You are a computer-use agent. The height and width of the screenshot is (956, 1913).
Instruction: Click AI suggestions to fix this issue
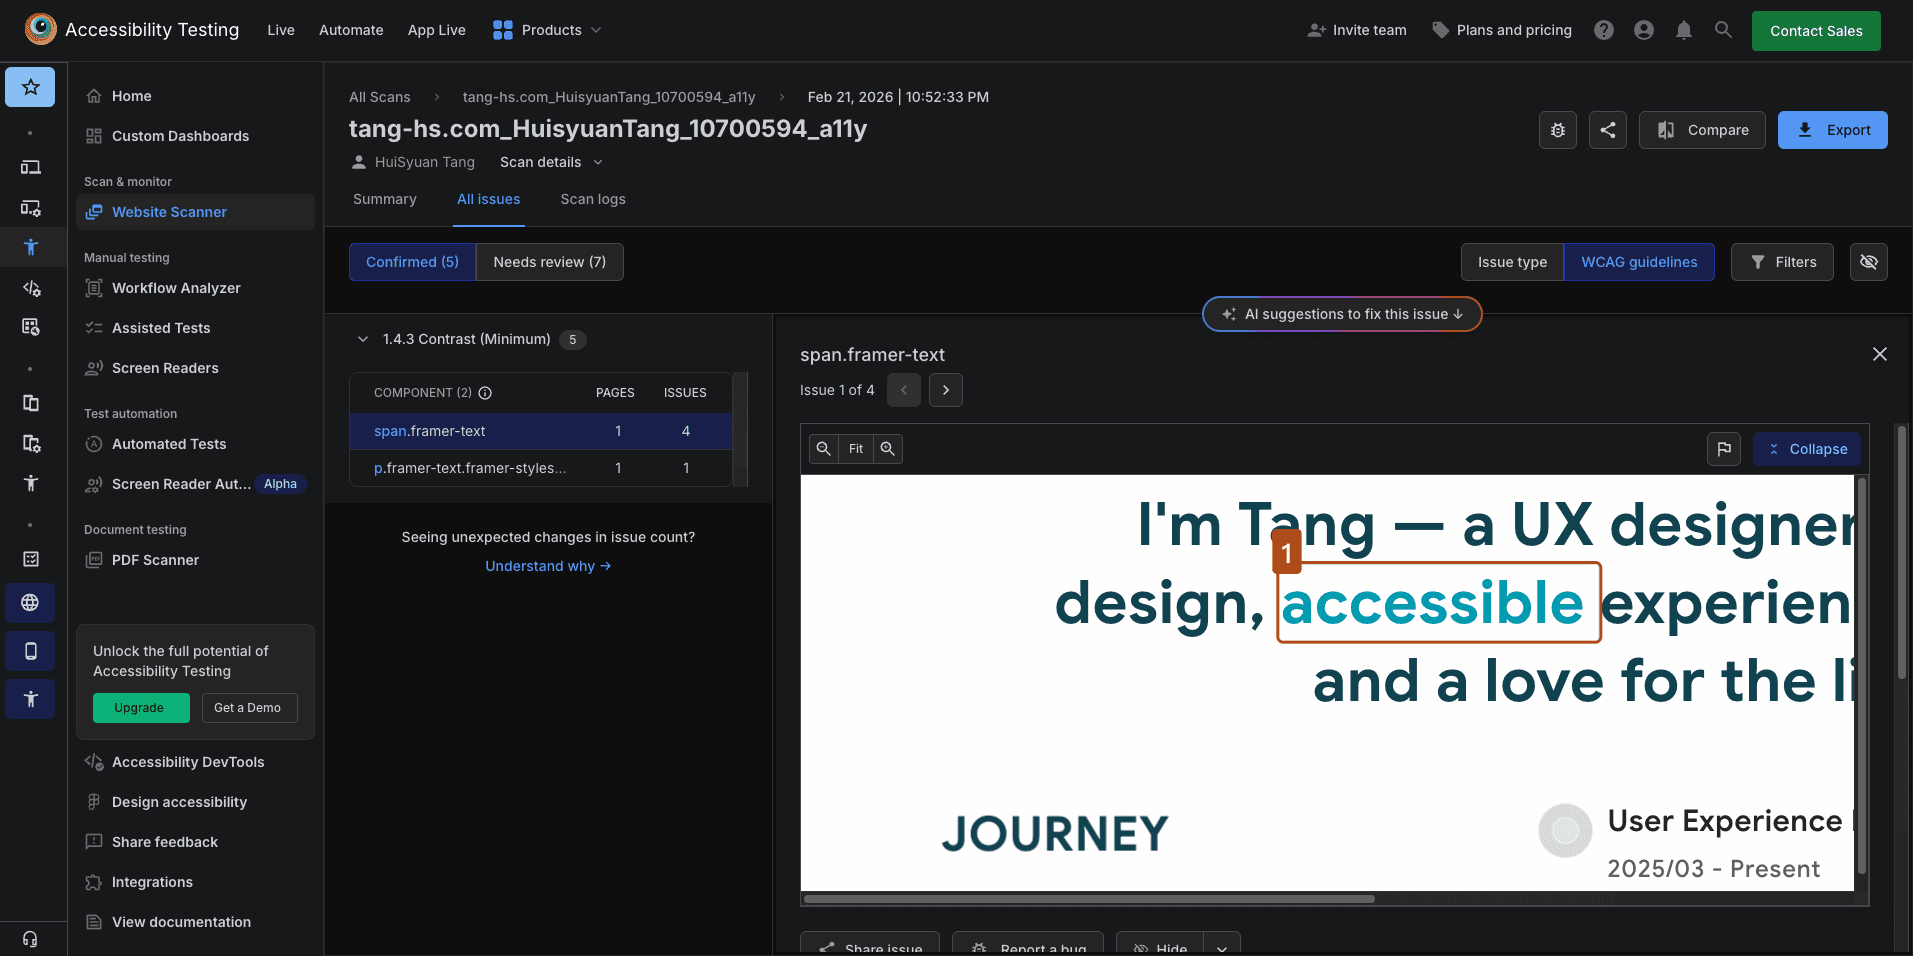[1342, 314]
